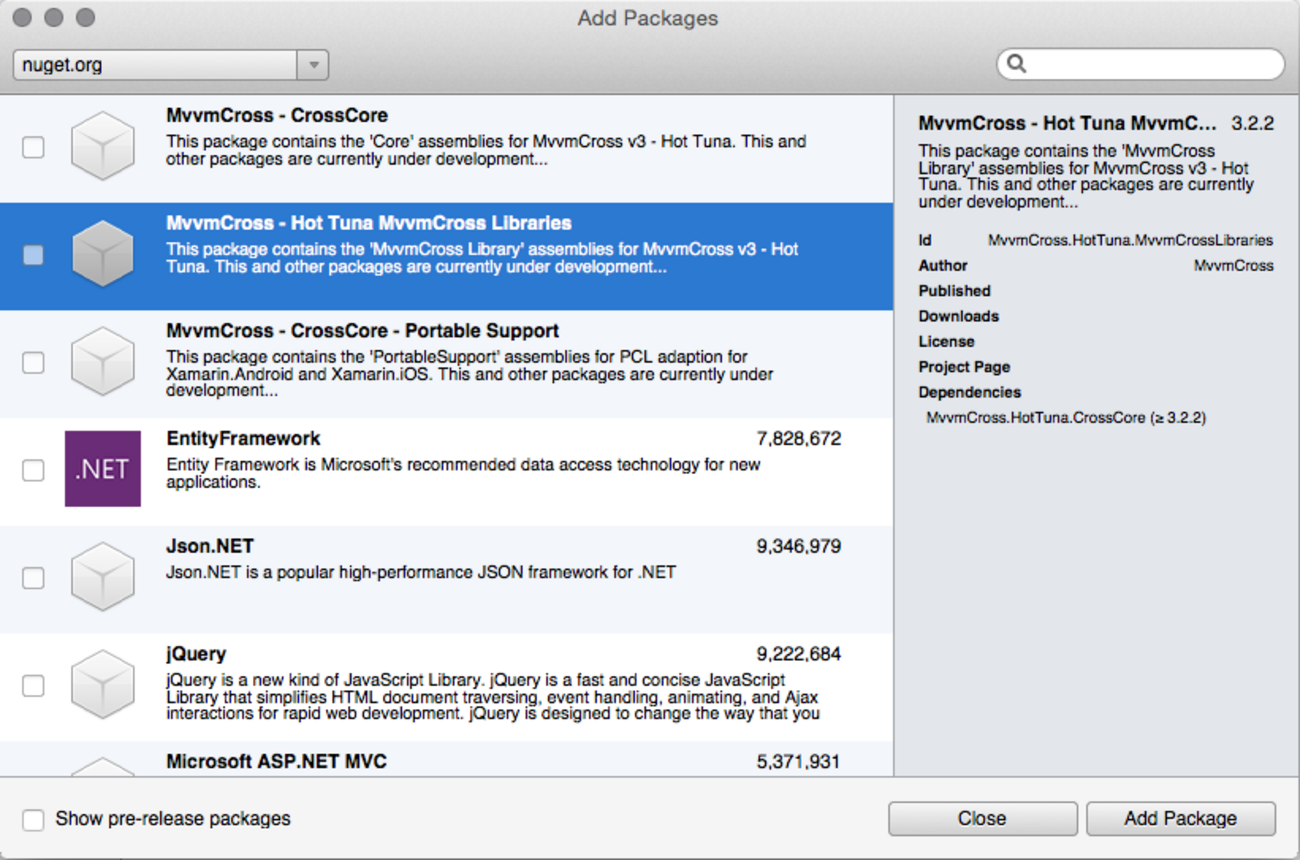
Task: Check the jQuery package checkbox
Action: pos(33,686)
